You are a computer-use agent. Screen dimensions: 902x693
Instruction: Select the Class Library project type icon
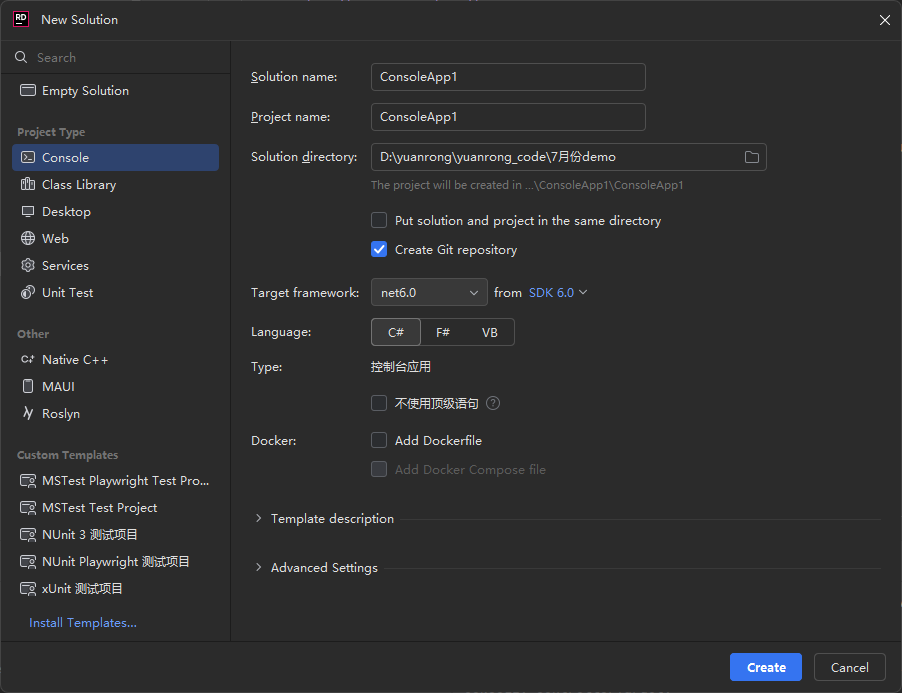tap(28, 185)
